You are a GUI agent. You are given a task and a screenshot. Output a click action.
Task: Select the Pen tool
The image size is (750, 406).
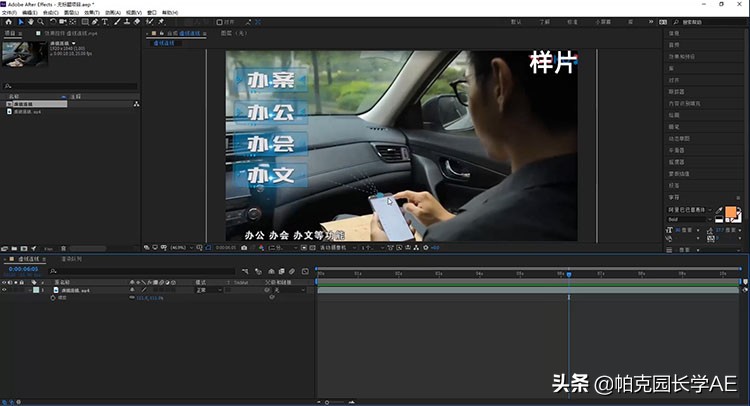tap(95, 22)
